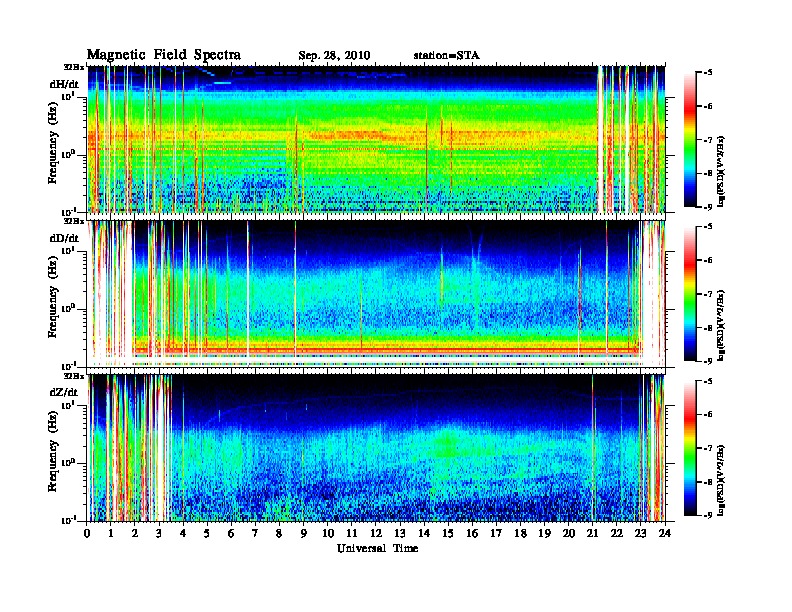Click the "32Hz" label atop dZ/dt panel
Image resolution: width=792 pixels, height=612 pixels.
tap(74, 376)
